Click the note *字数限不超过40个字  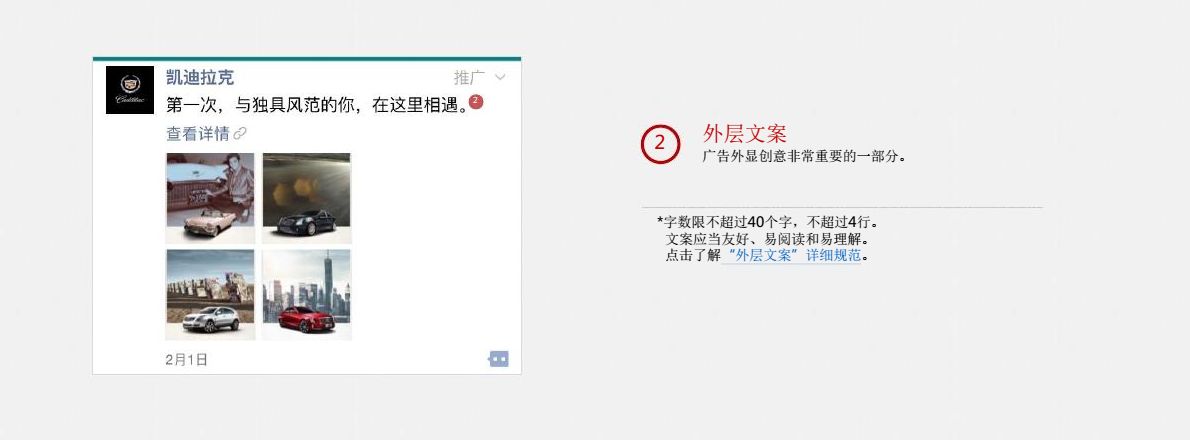[724, 222]
